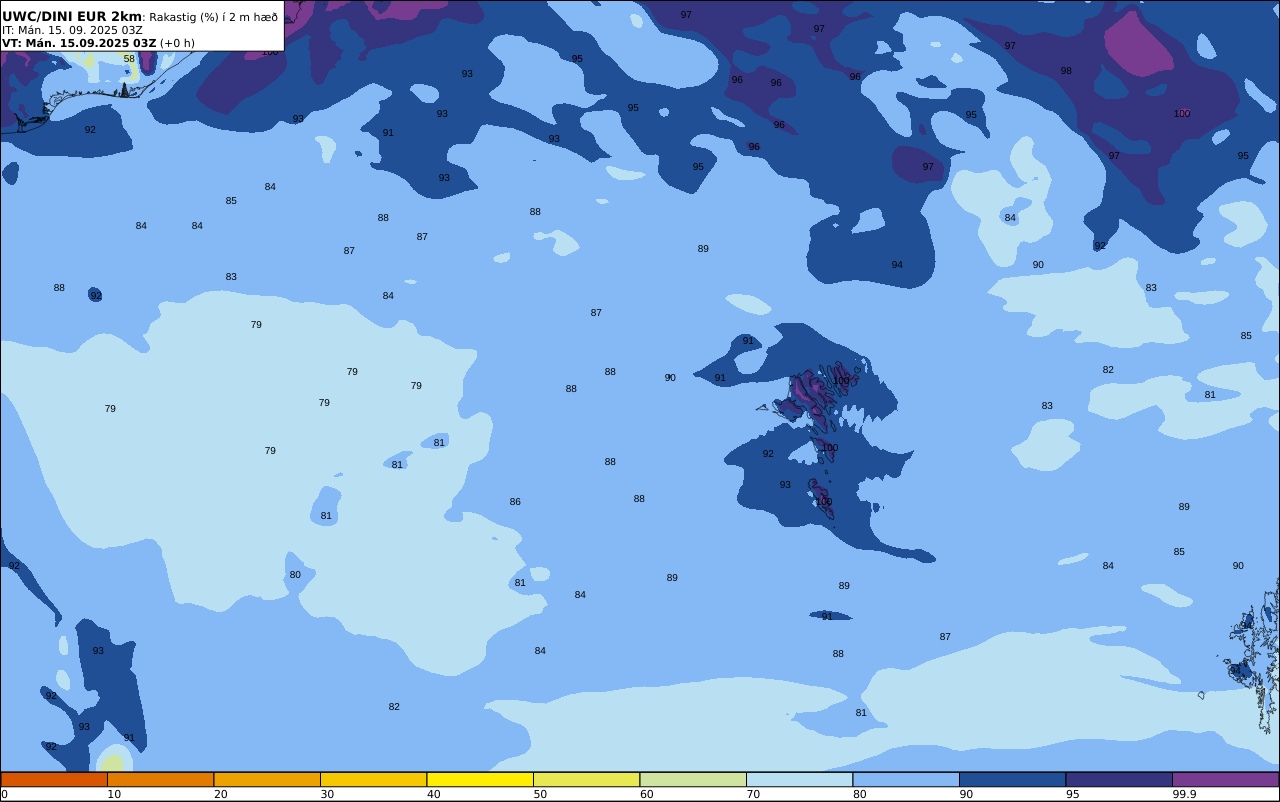Pick the 40–50 bright yellow legend swatch
Viewport: 1280px width, 802px height.
click(x=480, y=779)
